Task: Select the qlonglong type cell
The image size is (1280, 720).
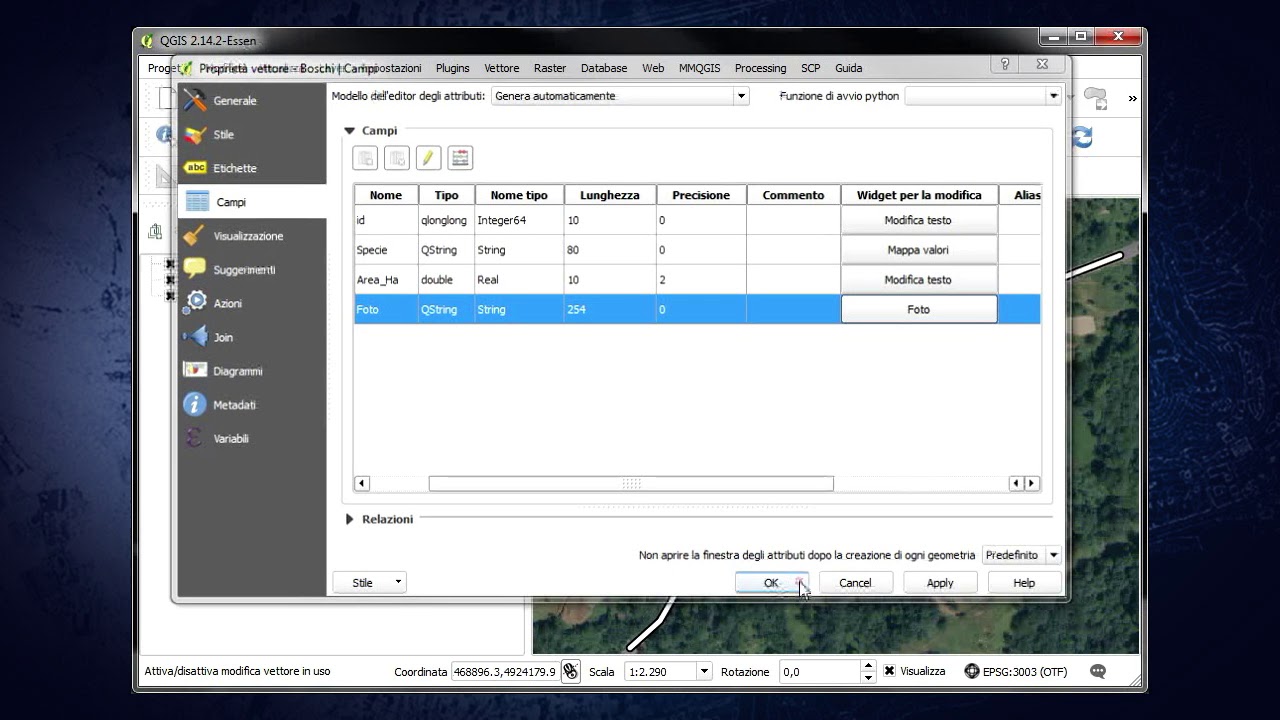Action: [446, 220]
